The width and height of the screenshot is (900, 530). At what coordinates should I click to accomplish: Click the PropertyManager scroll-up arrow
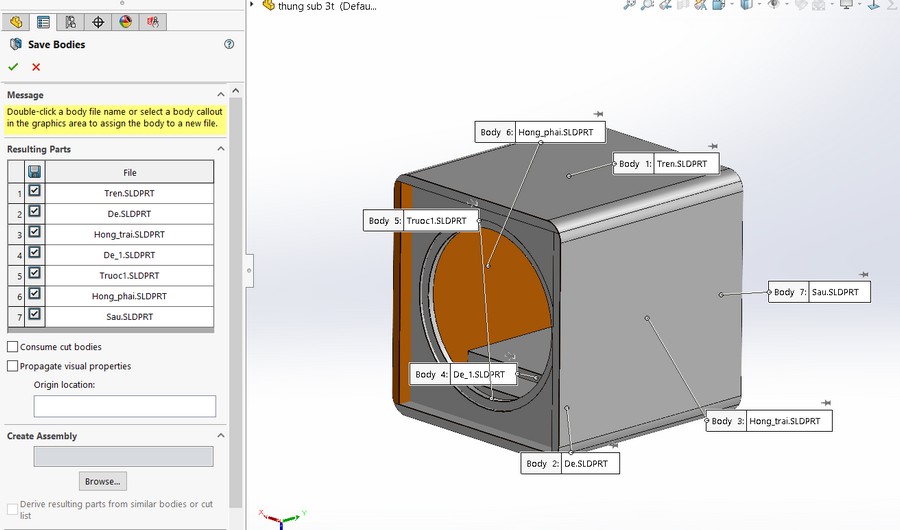235,91
